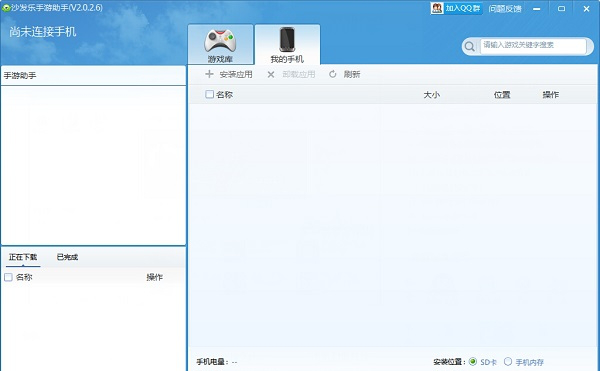Screen dimensions: 600x385
Task: Click the 位置 location column header
Action: 502,95
